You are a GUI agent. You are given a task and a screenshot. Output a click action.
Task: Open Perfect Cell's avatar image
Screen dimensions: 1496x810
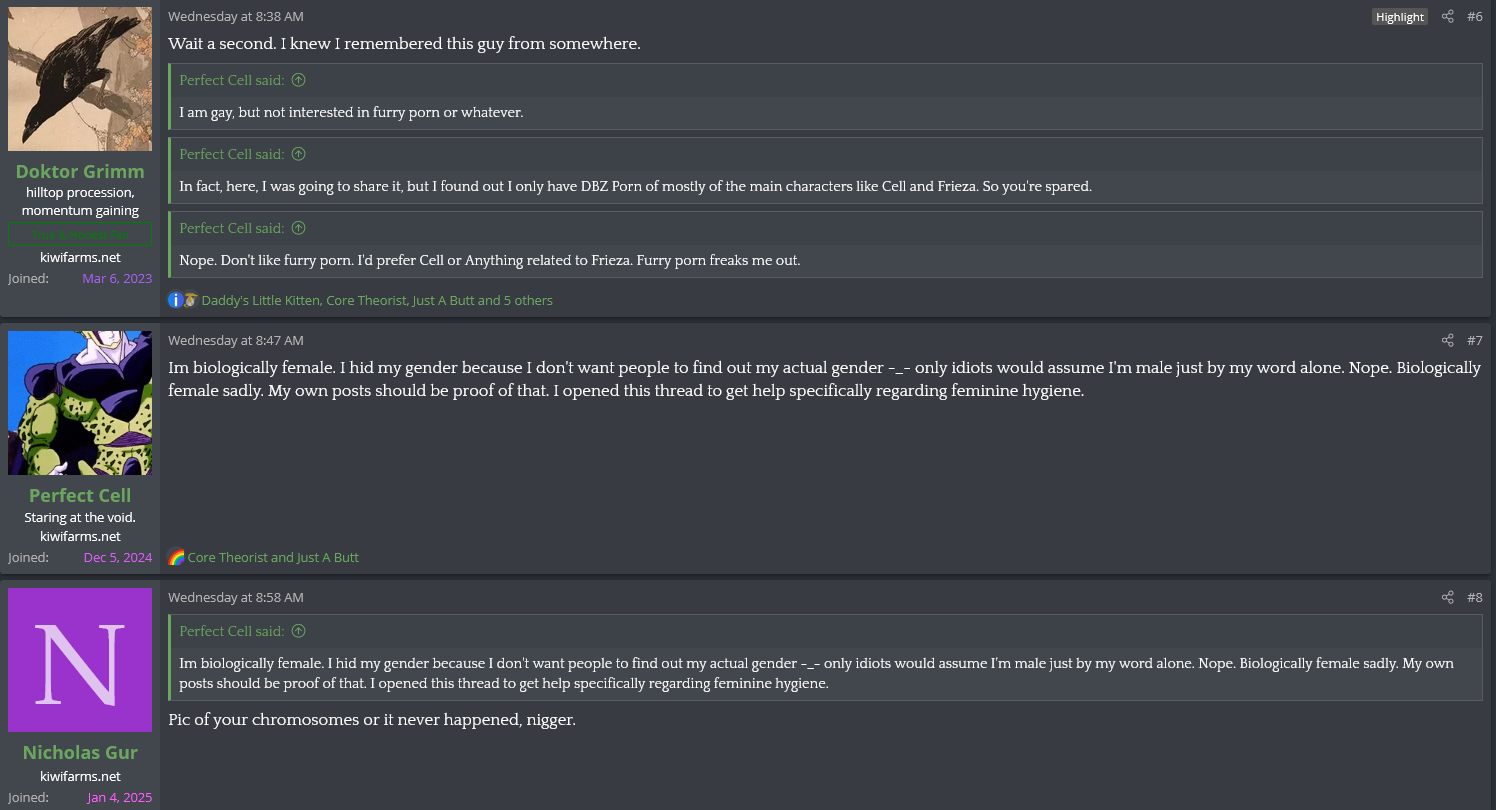pyautogui.click(x=80, y=403)
